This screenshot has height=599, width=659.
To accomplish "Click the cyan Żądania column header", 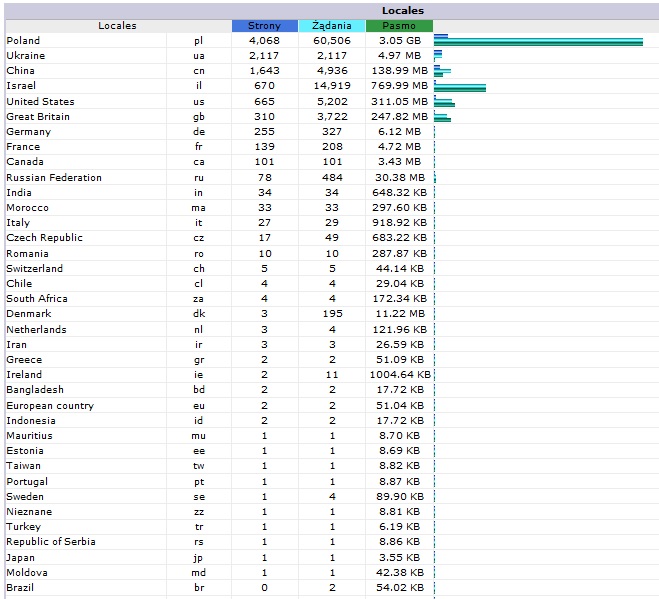I will click(x=331, y=25).
